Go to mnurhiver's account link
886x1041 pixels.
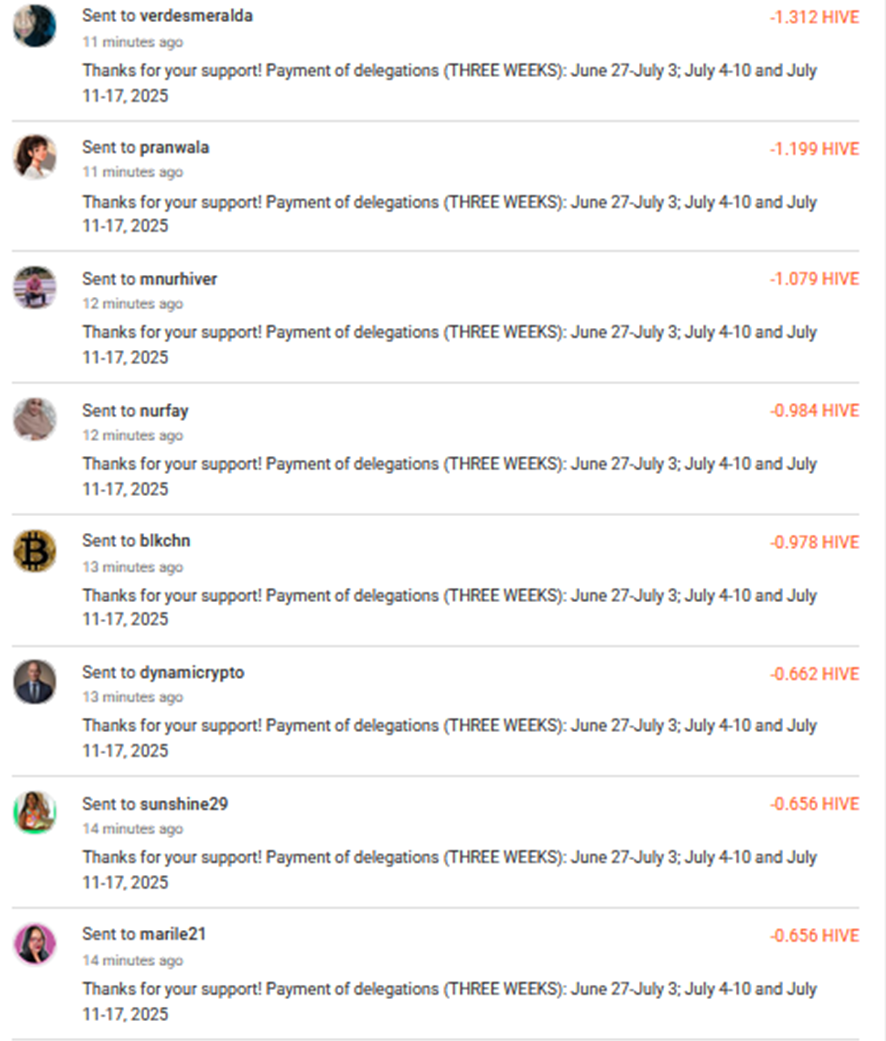pos(179,279)
